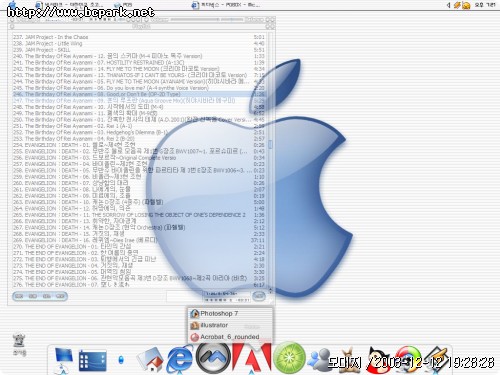The width and height of the screenshot is (500, 375).
Task: Open the blue control panel dock icon
Action: [x=93, y=361]
